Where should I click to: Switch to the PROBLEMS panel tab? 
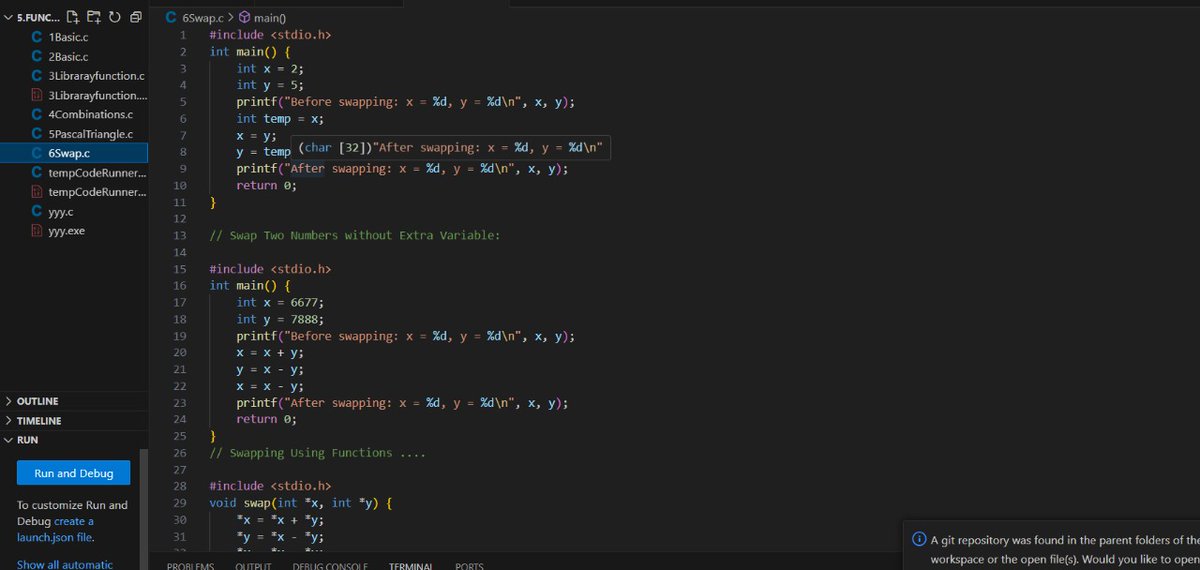coord(190,566)
